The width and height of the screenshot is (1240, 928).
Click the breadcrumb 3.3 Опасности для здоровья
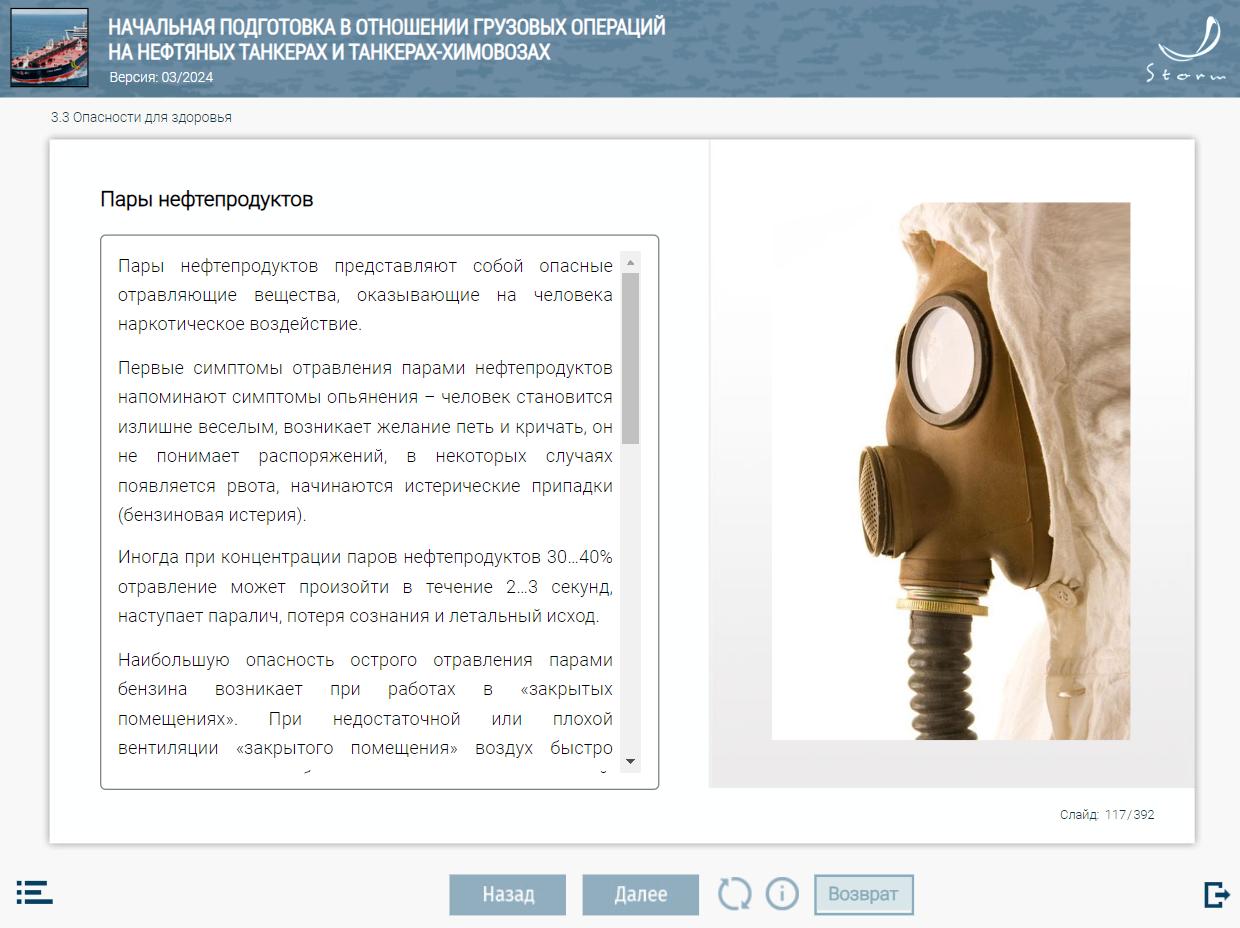[141, 117]
